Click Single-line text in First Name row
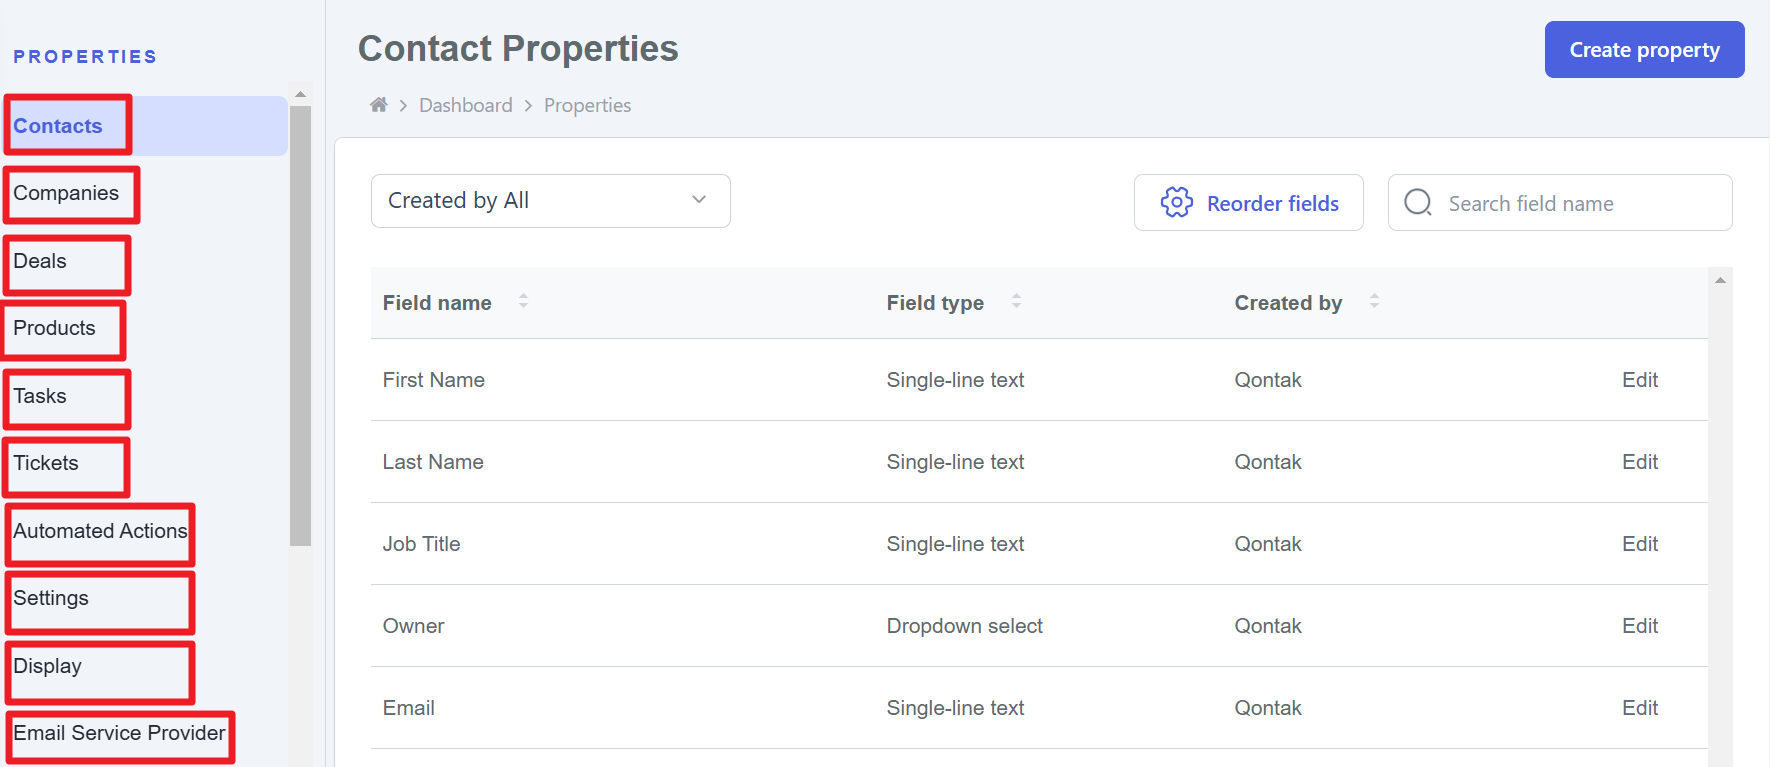 955,380
